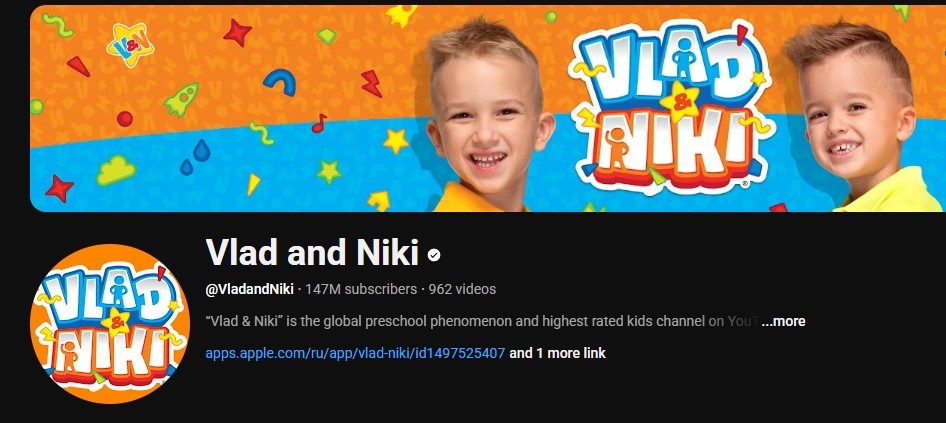The width and height of the screenshot is (946, 423).
Task: Click the large Vlad & Niki banner logo
Action: [x=670, y=106]
